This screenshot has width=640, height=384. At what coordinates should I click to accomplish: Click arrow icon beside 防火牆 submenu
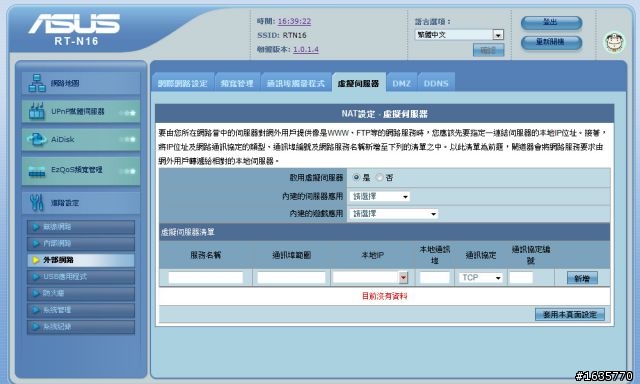pos(36,293)
